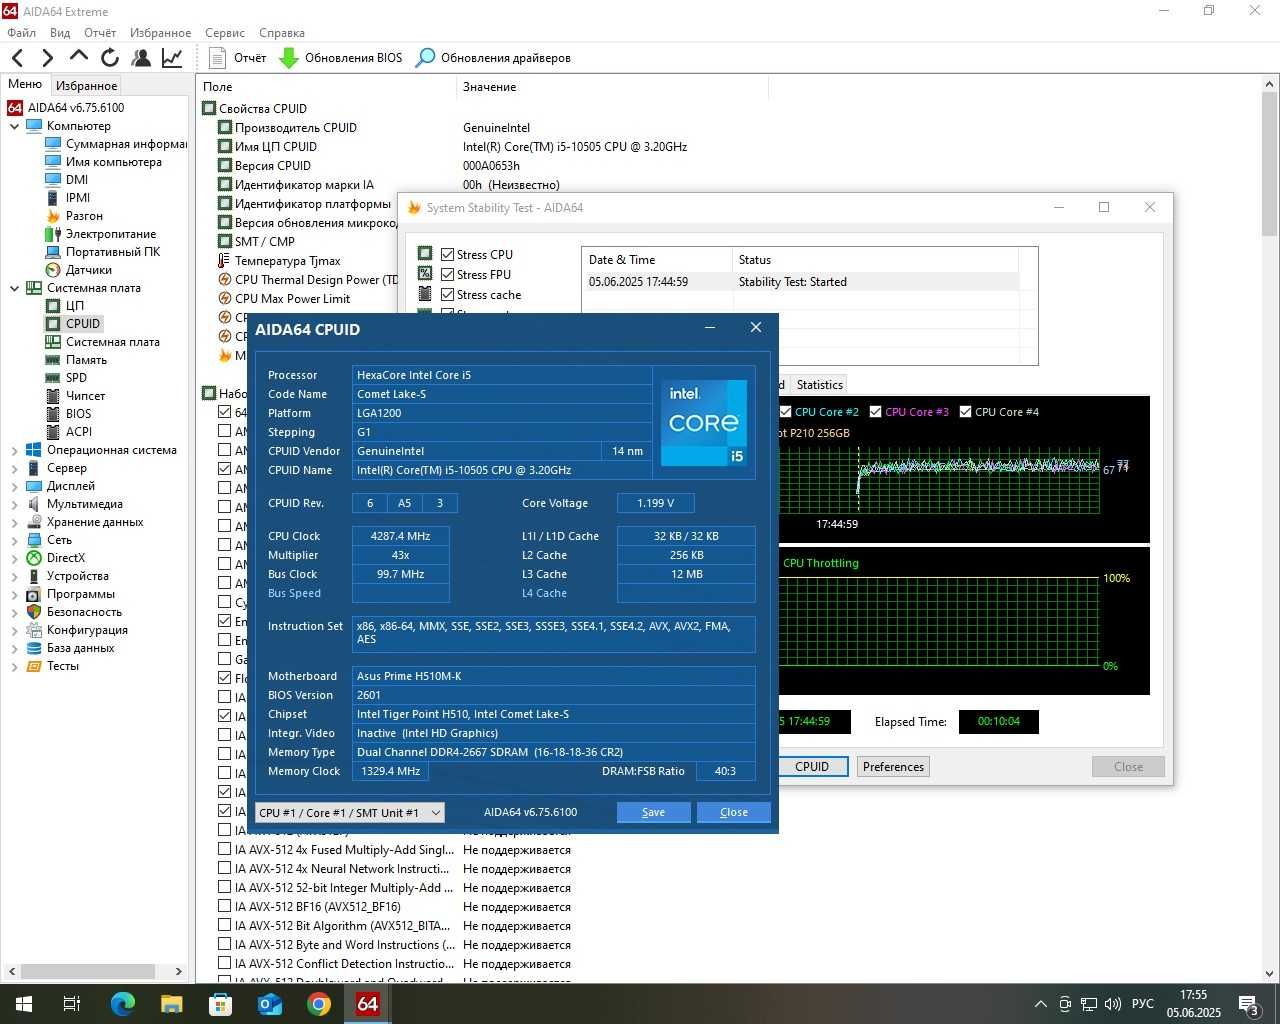
Task: Open File Explorer from the taskbar
Action: pos(171,1004)
